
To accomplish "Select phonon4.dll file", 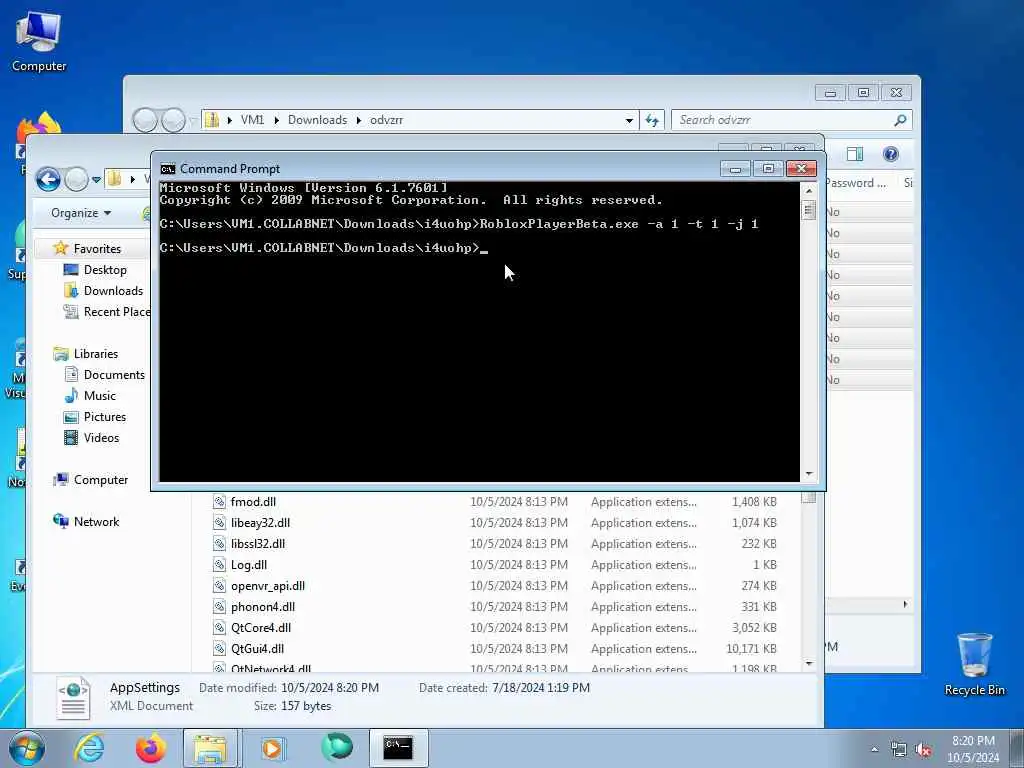I will (263, 607).
